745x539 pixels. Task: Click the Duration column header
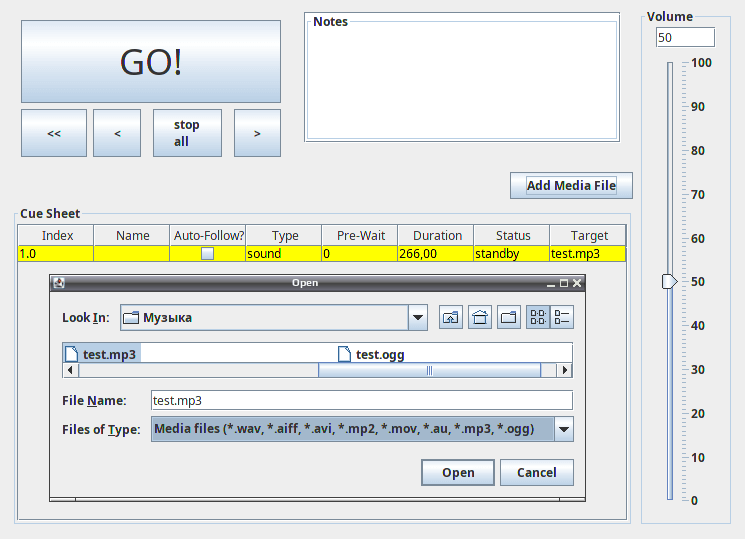point(436,235)
